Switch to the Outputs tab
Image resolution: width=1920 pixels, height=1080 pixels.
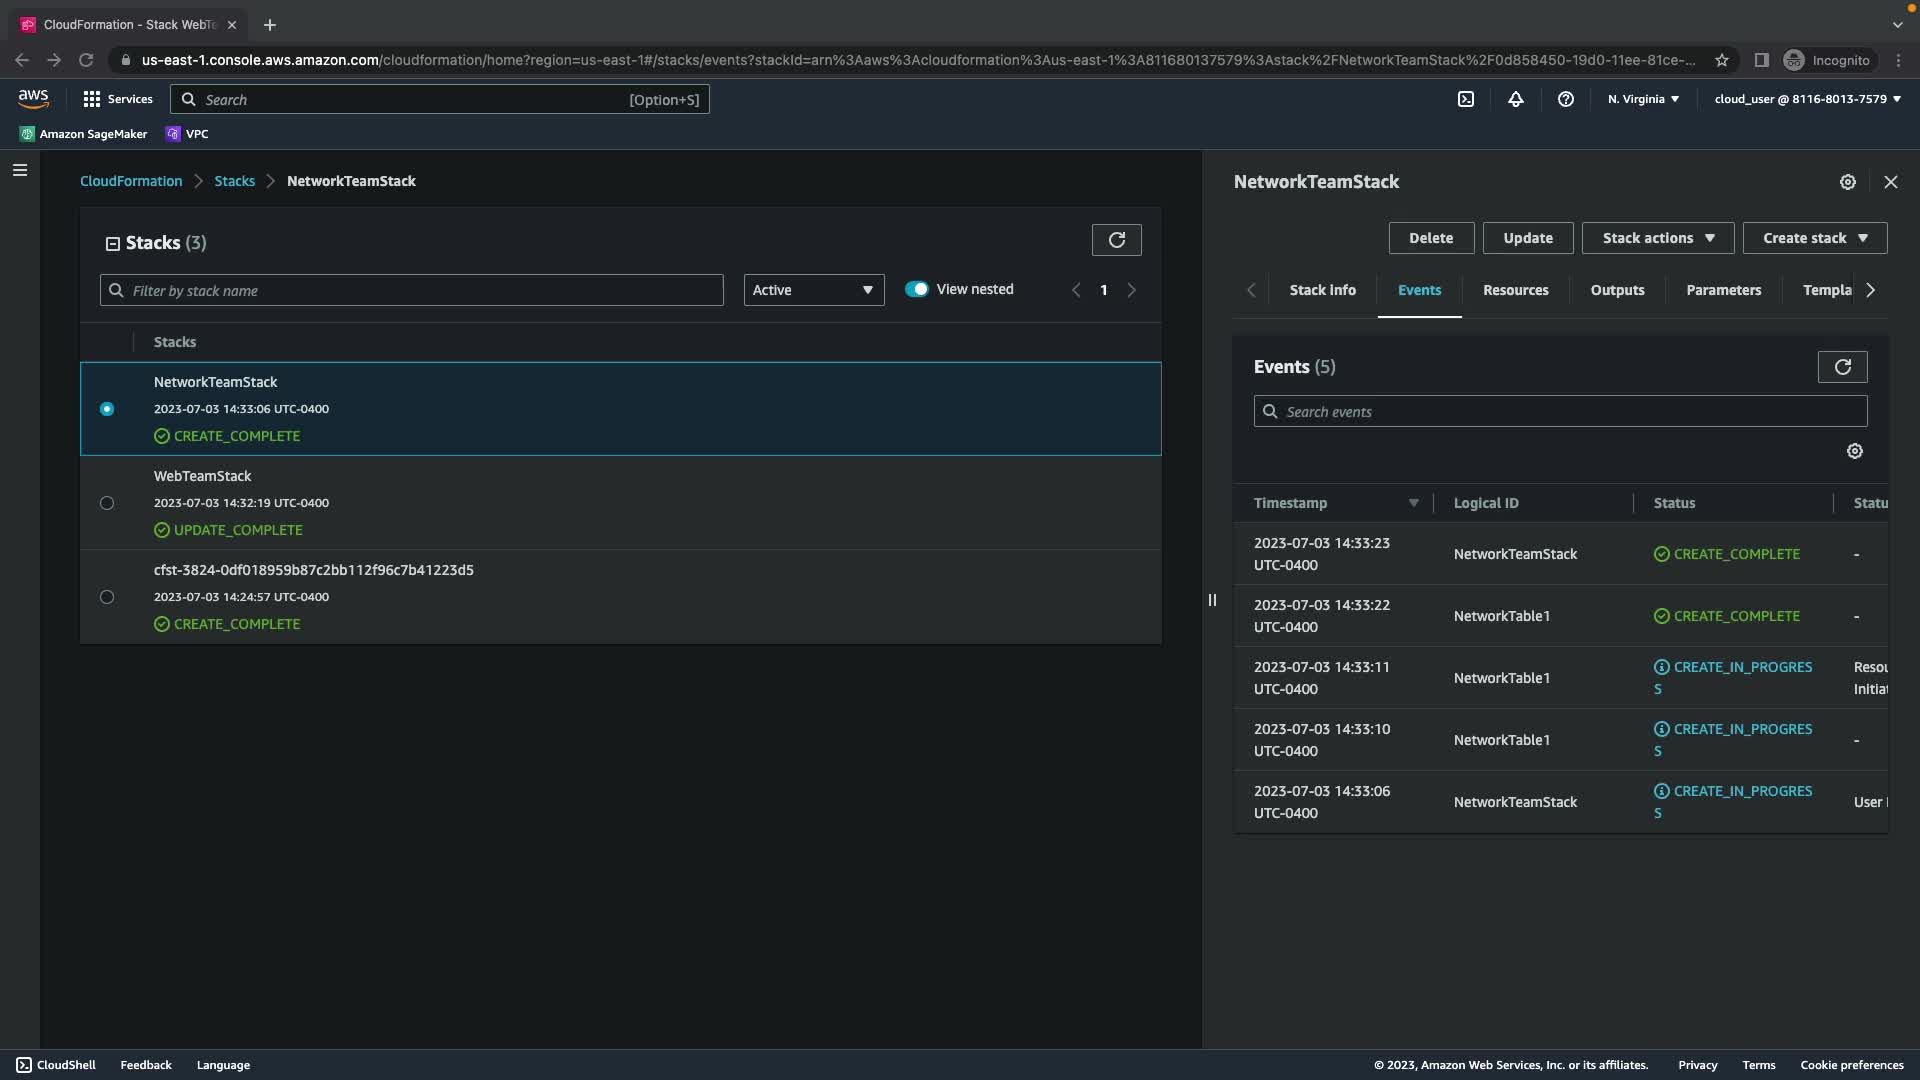coord(1617,290)
